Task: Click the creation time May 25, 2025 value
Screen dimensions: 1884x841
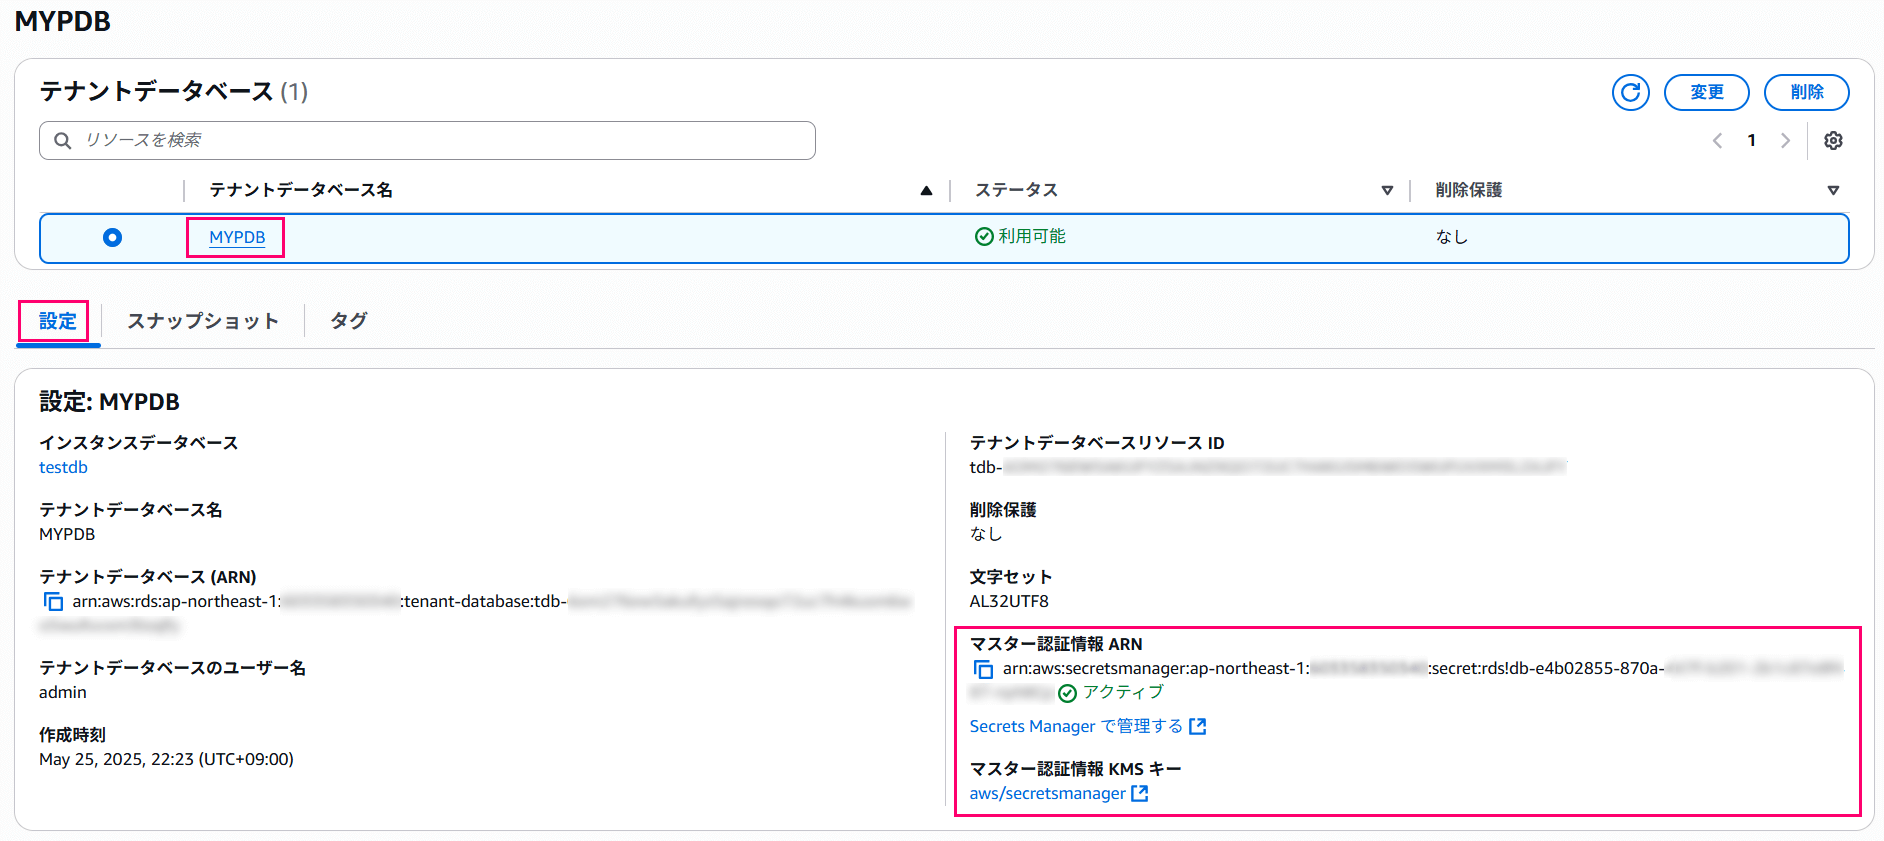Action: coord(166,759)
